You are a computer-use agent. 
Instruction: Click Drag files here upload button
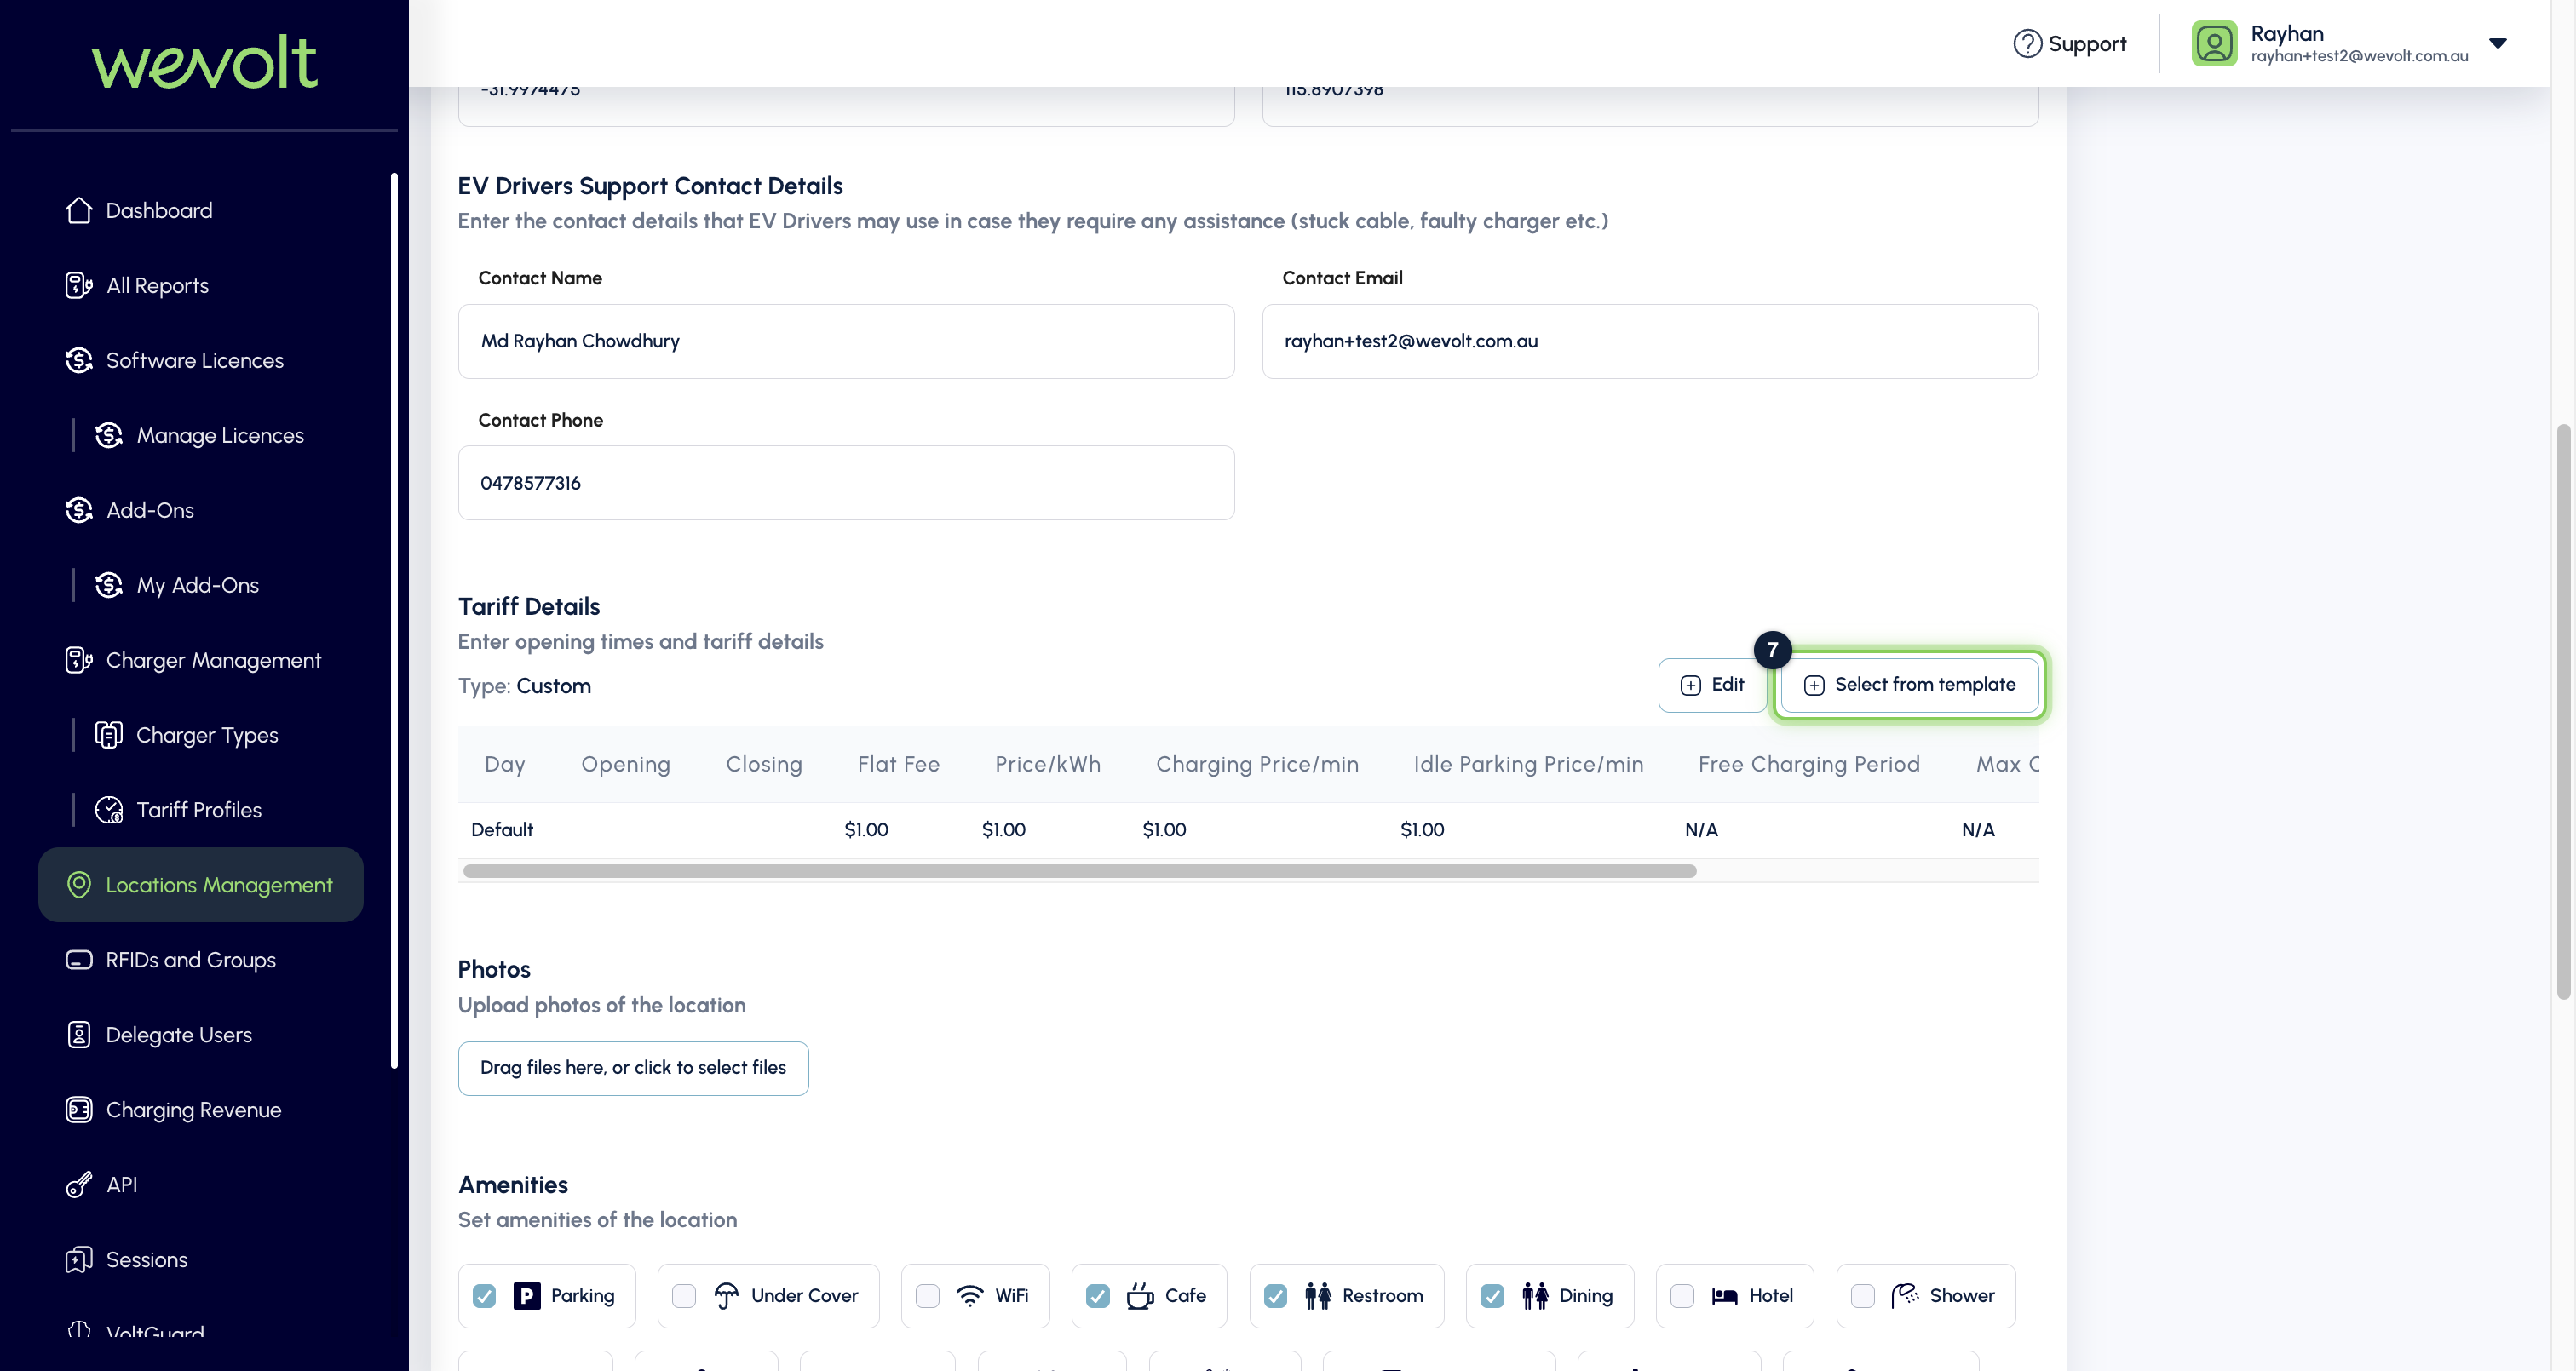633,1068
